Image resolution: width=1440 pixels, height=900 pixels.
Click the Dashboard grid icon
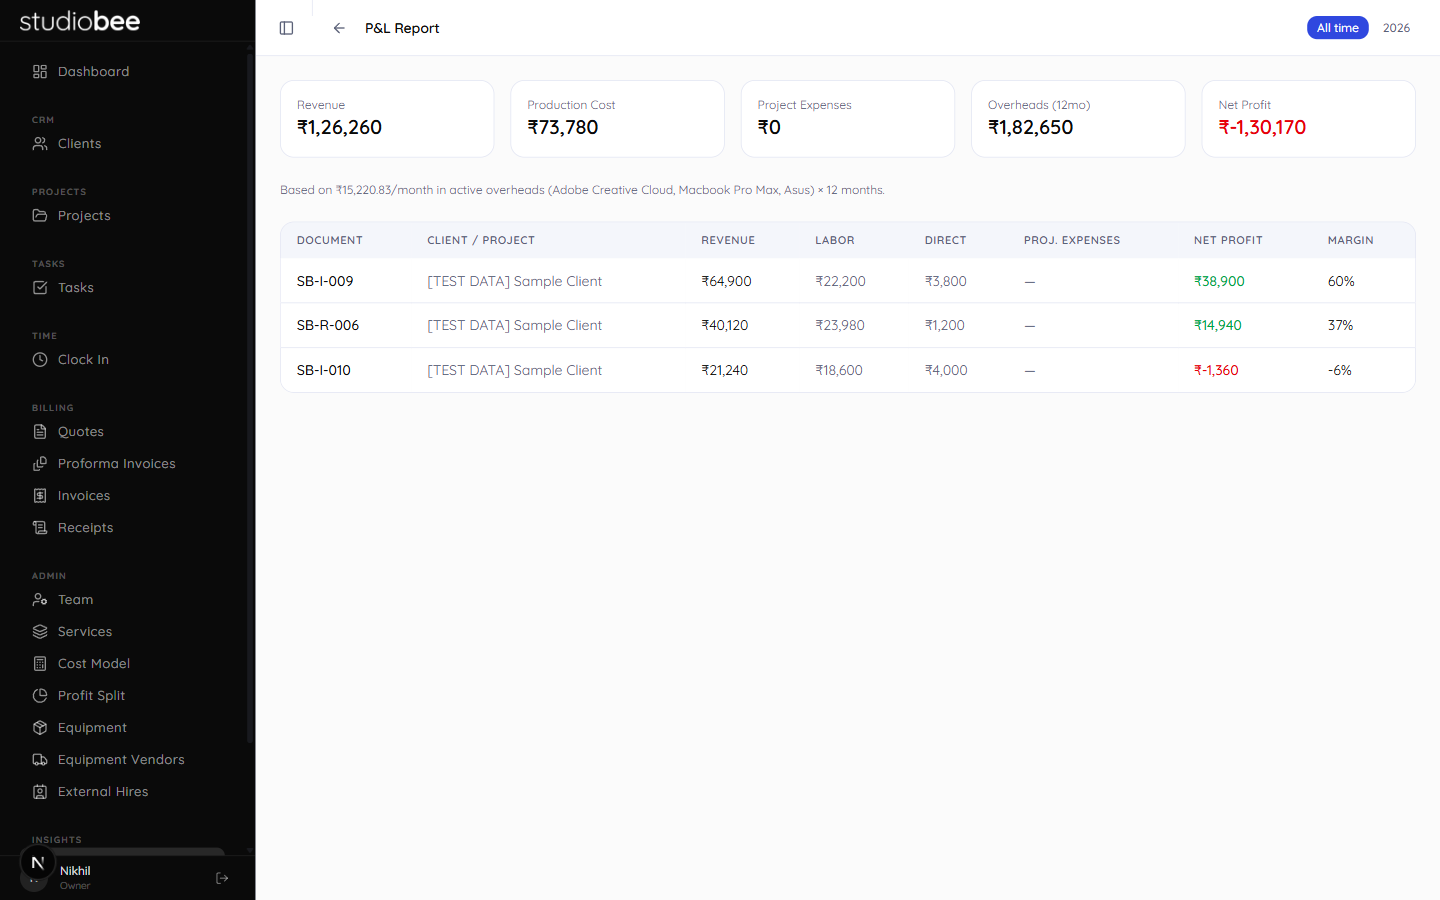40,72
